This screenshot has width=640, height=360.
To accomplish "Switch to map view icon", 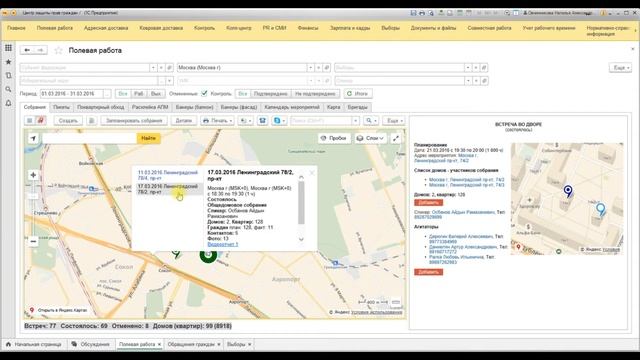I will coord(40,121).
